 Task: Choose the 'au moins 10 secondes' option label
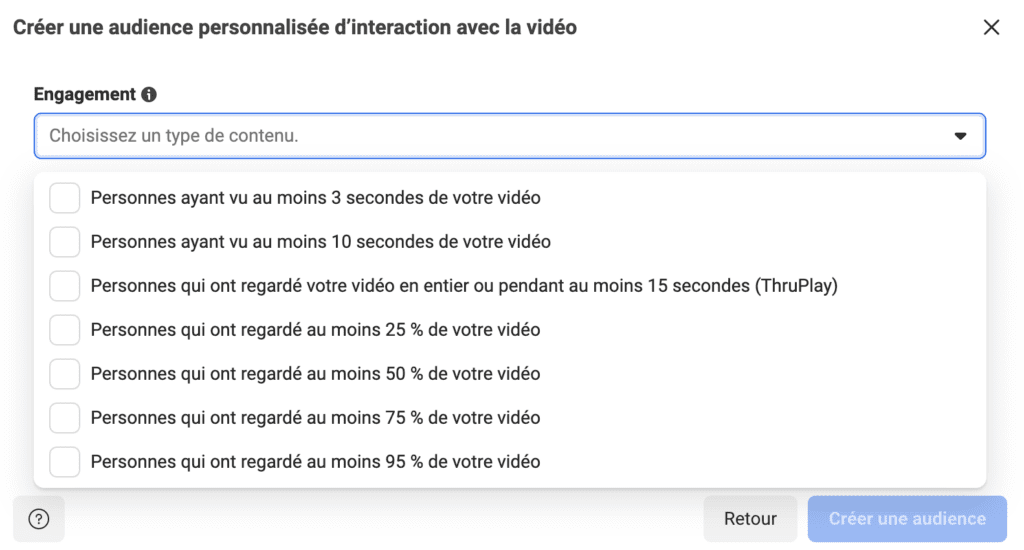coord(320,242)
